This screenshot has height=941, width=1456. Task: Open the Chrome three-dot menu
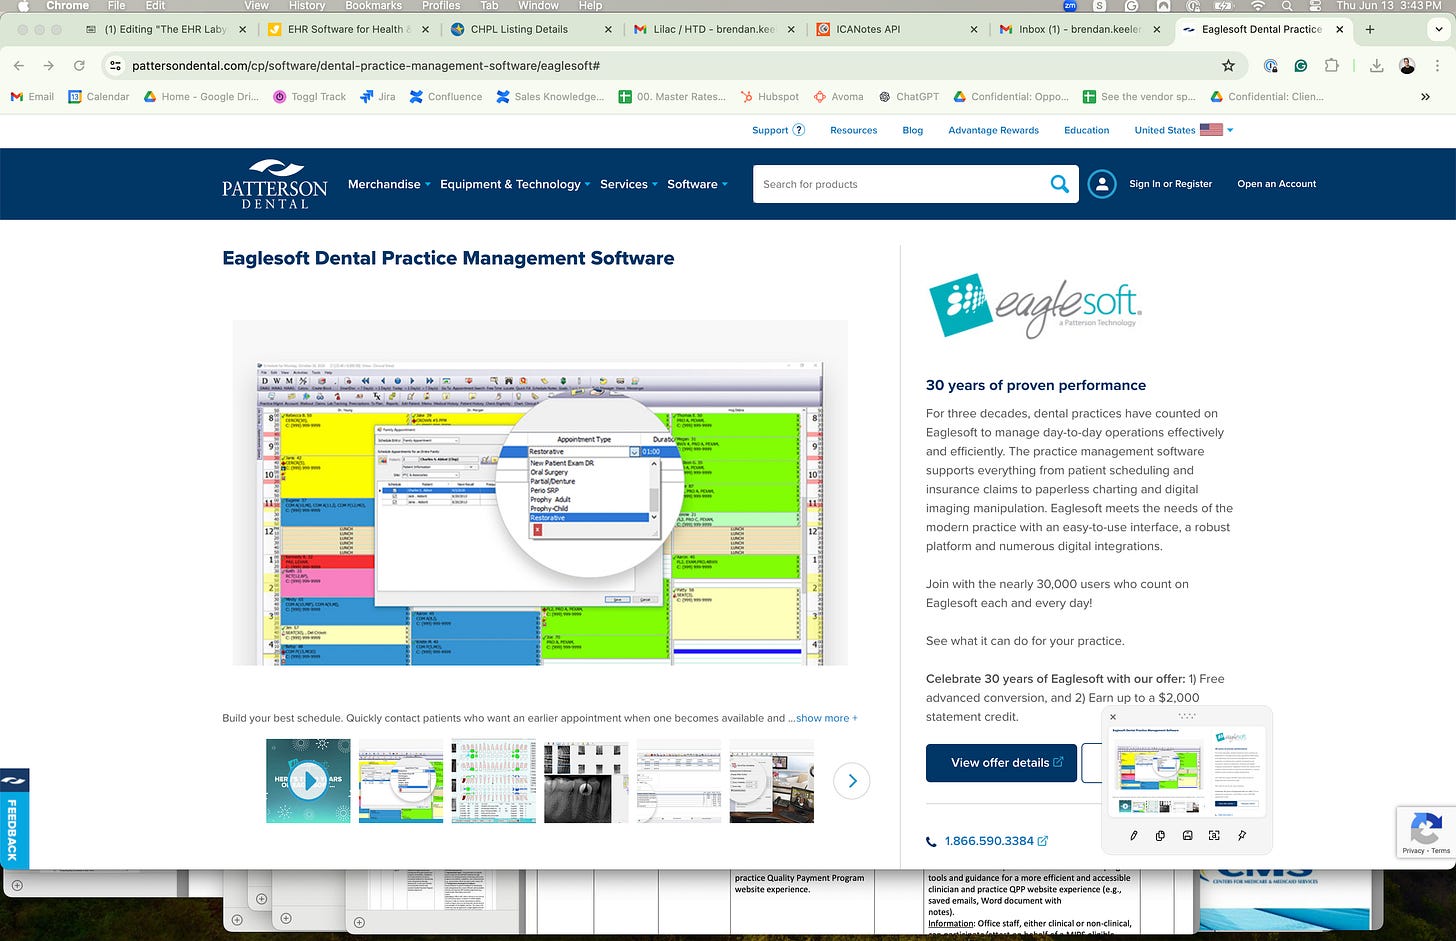(1437, 65)
